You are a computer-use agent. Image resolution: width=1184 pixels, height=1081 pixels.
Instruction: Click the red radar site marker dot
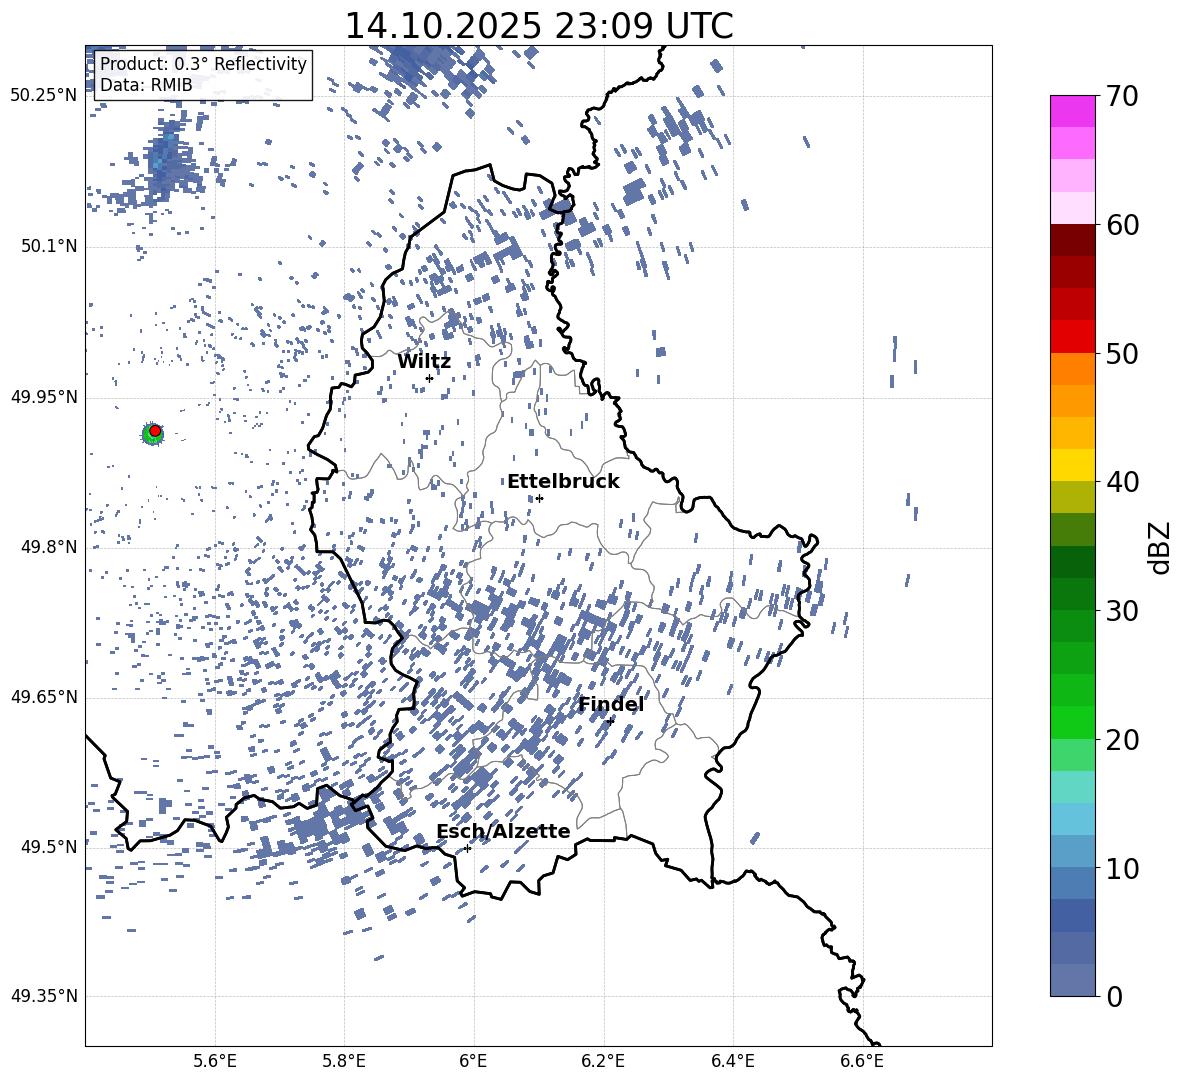click(155, 431)
